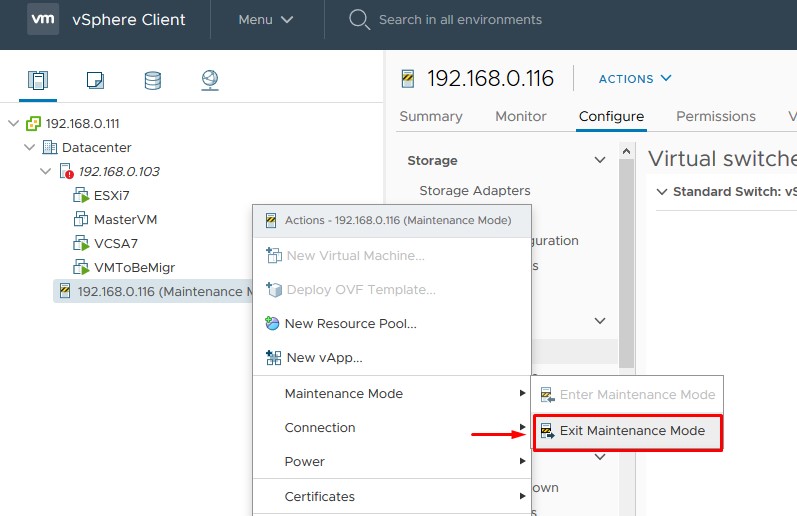The width and height of the screenshot is (797, 516).
Task: Open the Networking inventory view
Action: 210,80
